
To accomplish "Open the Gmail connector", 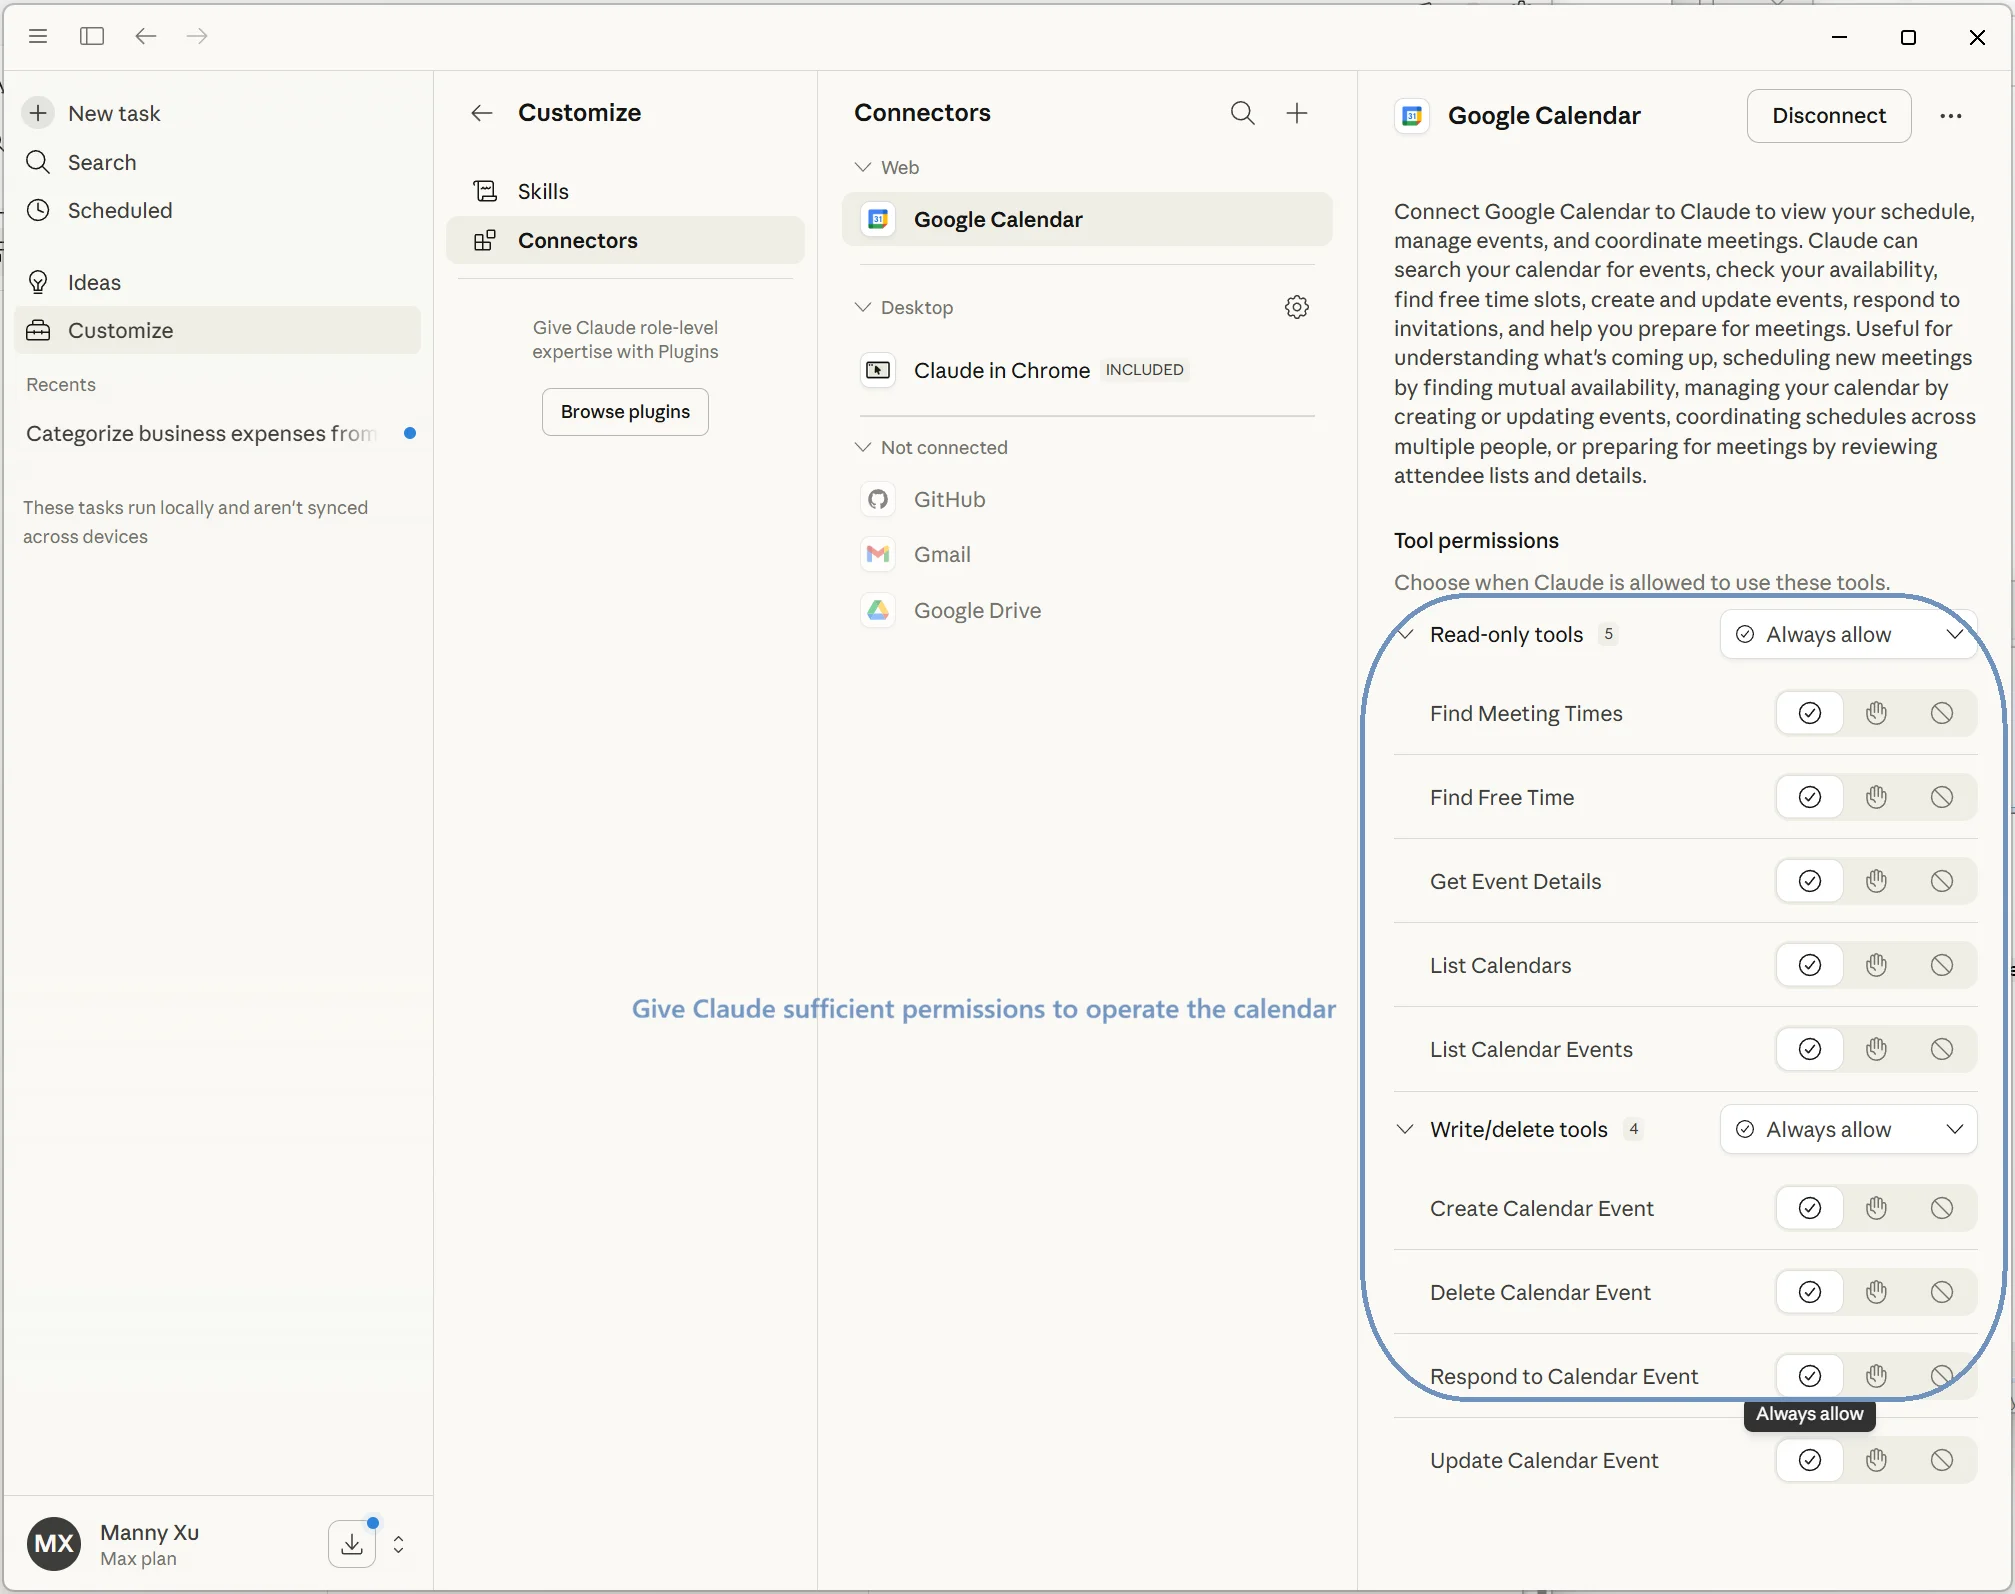I will click(x=942, y=554).
